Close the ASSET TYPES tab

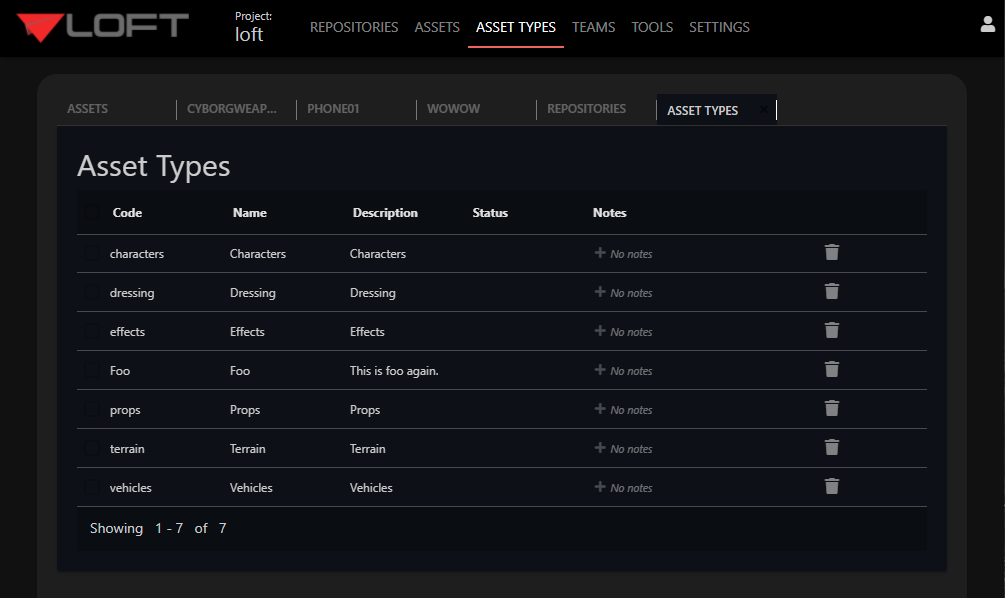pyautogui.click(x=763, y=107)
